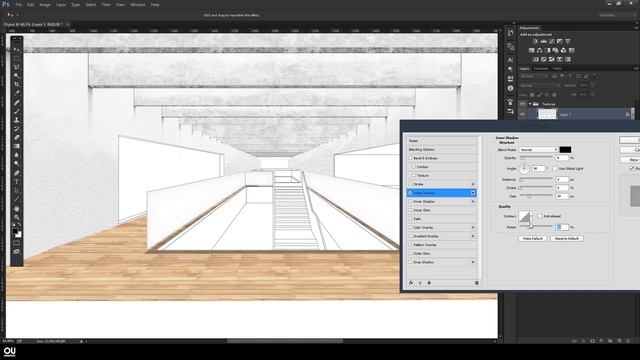The image size is (640, 360).
Task: Click the plus button on Color Overlay row
Action: [473, 227]
